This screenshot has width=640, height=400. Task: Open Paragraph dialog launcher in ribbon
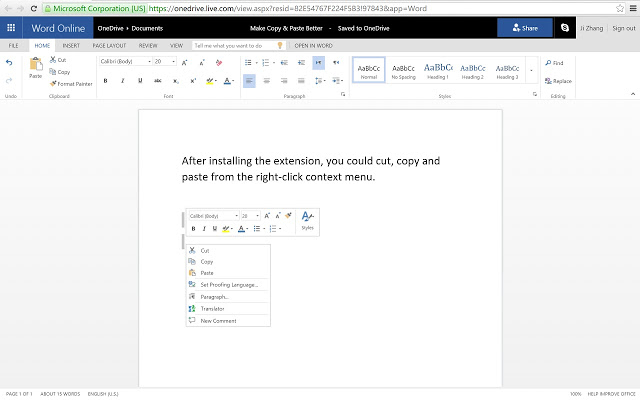tap(343, 94)
